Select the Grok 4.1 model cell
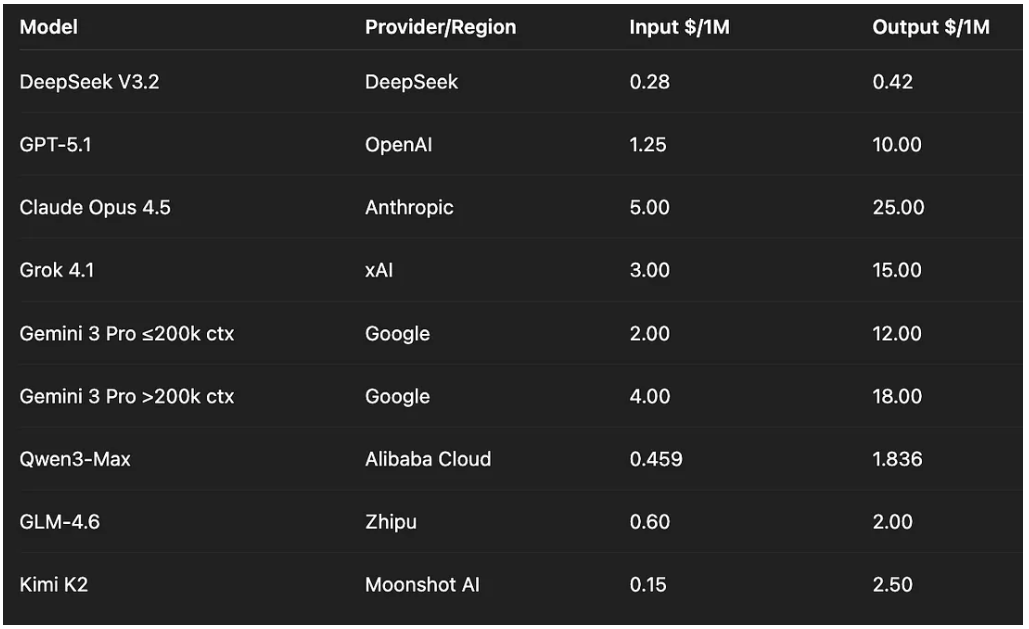Viewport: 1029px width, 629px height. click(57, 270)
